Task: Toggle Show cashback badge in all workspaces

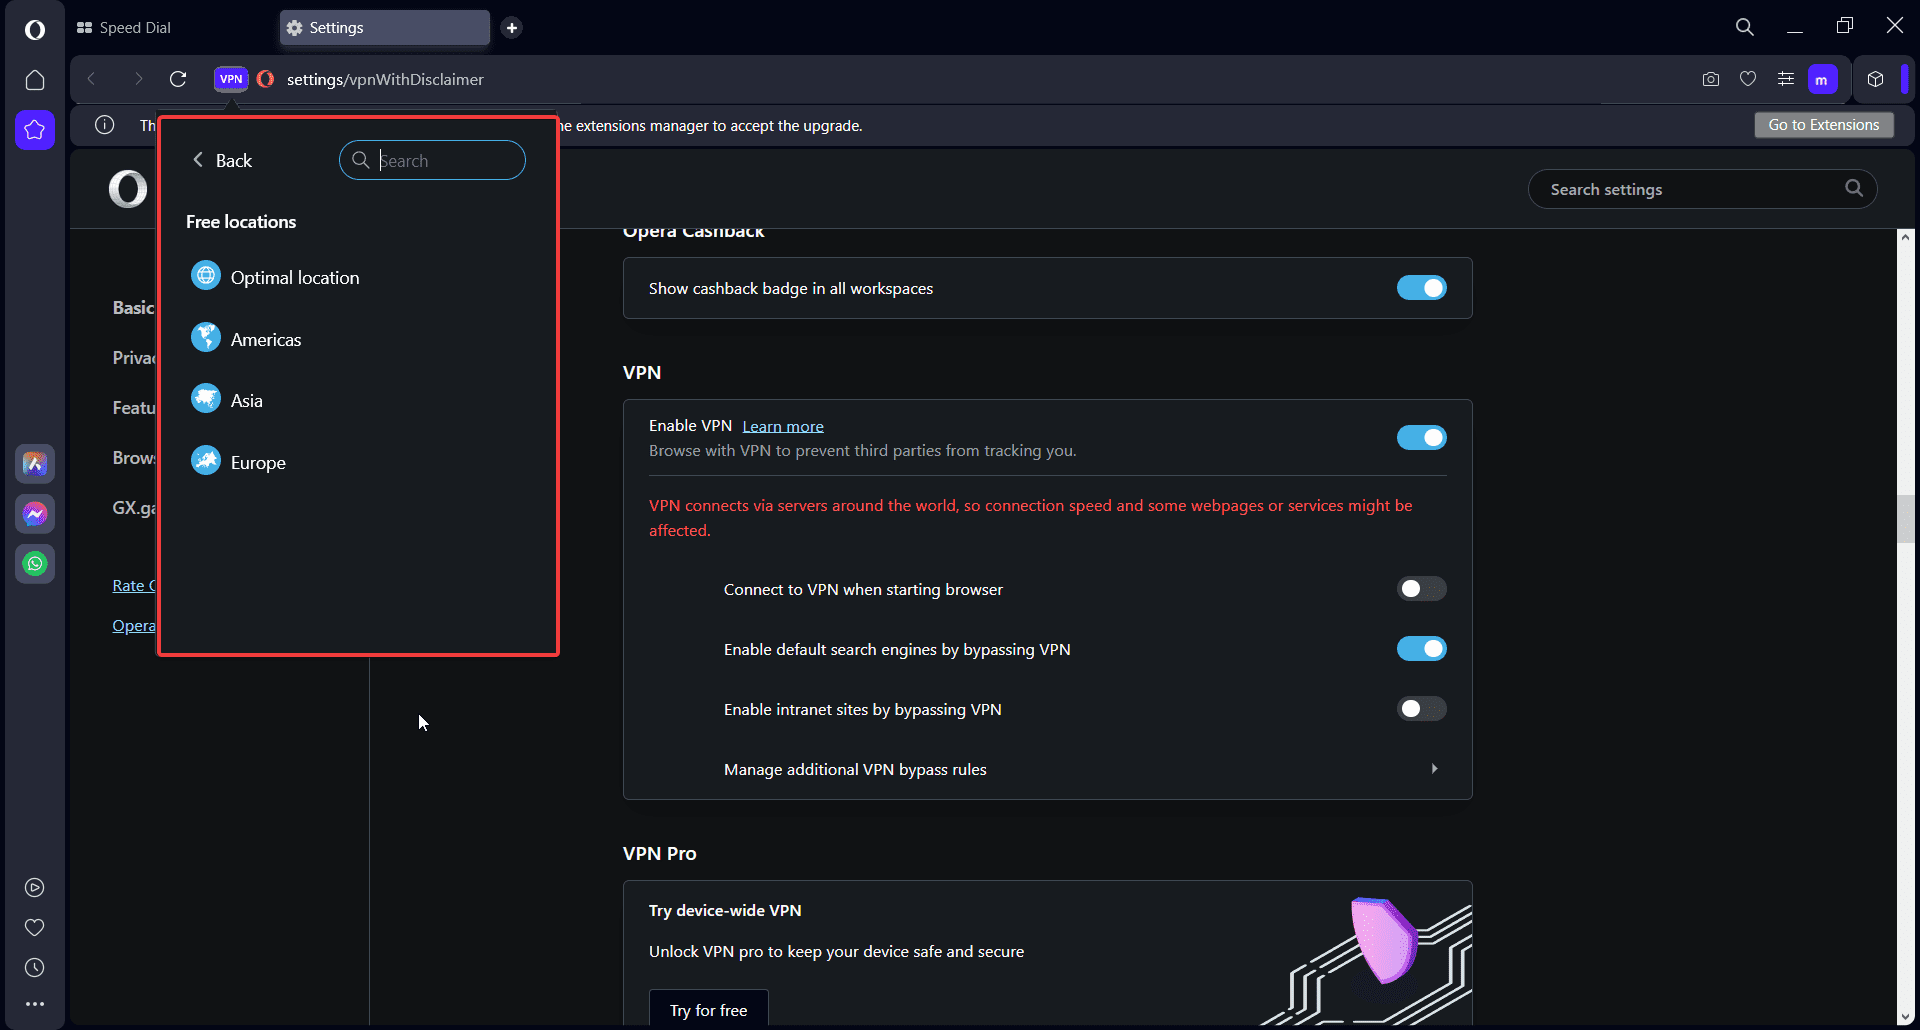Action: (1421, 288)
